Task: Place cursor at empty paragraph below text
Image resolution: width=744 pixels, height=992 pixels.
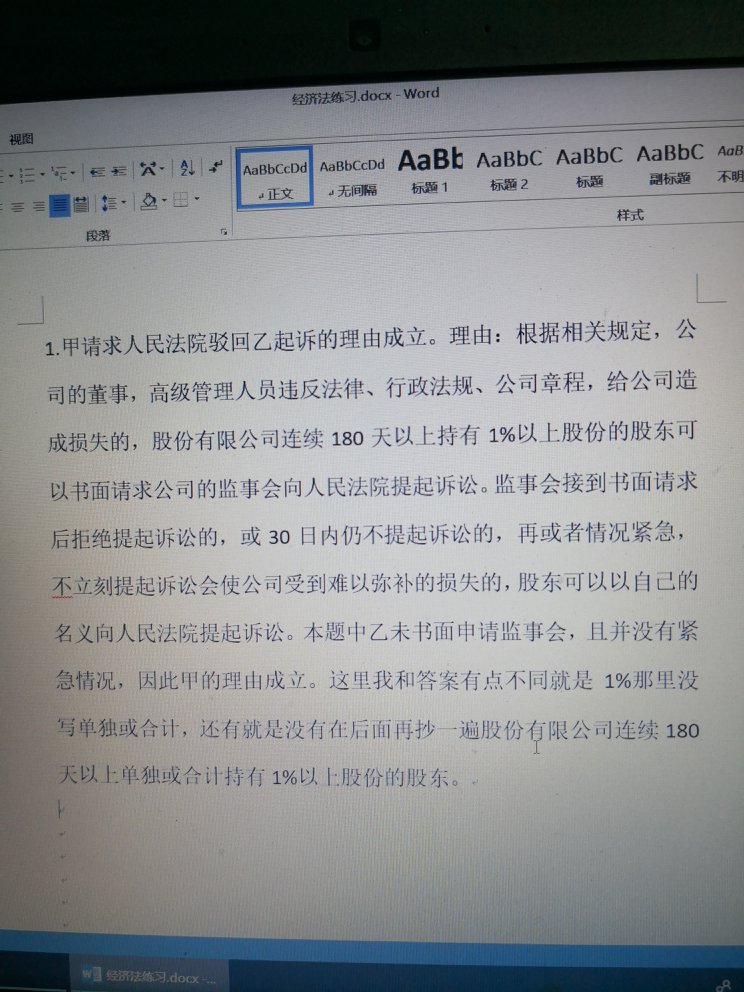Action: point(61,810)
